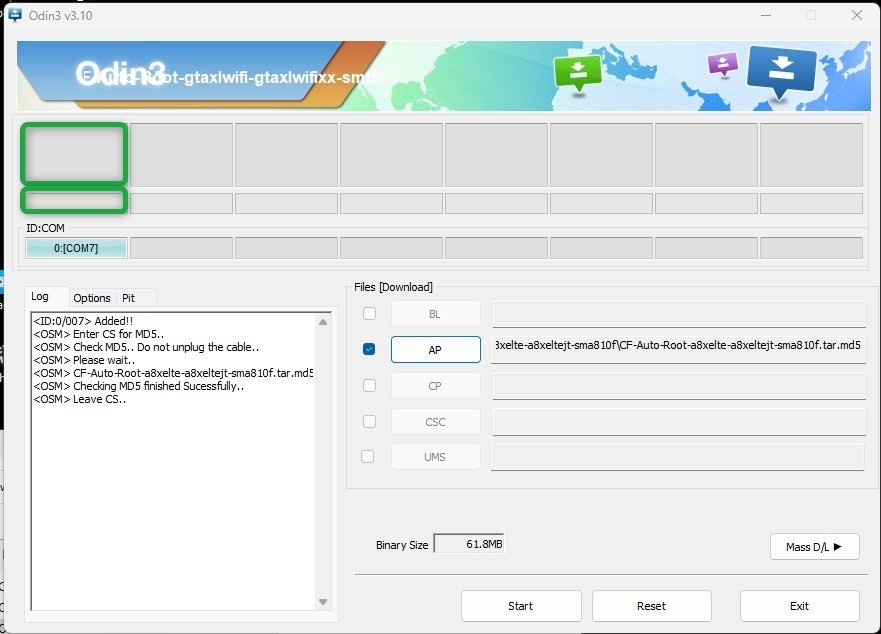881x634 pixels.
Task: Browse for file using AP button
Action: [435, 349]
